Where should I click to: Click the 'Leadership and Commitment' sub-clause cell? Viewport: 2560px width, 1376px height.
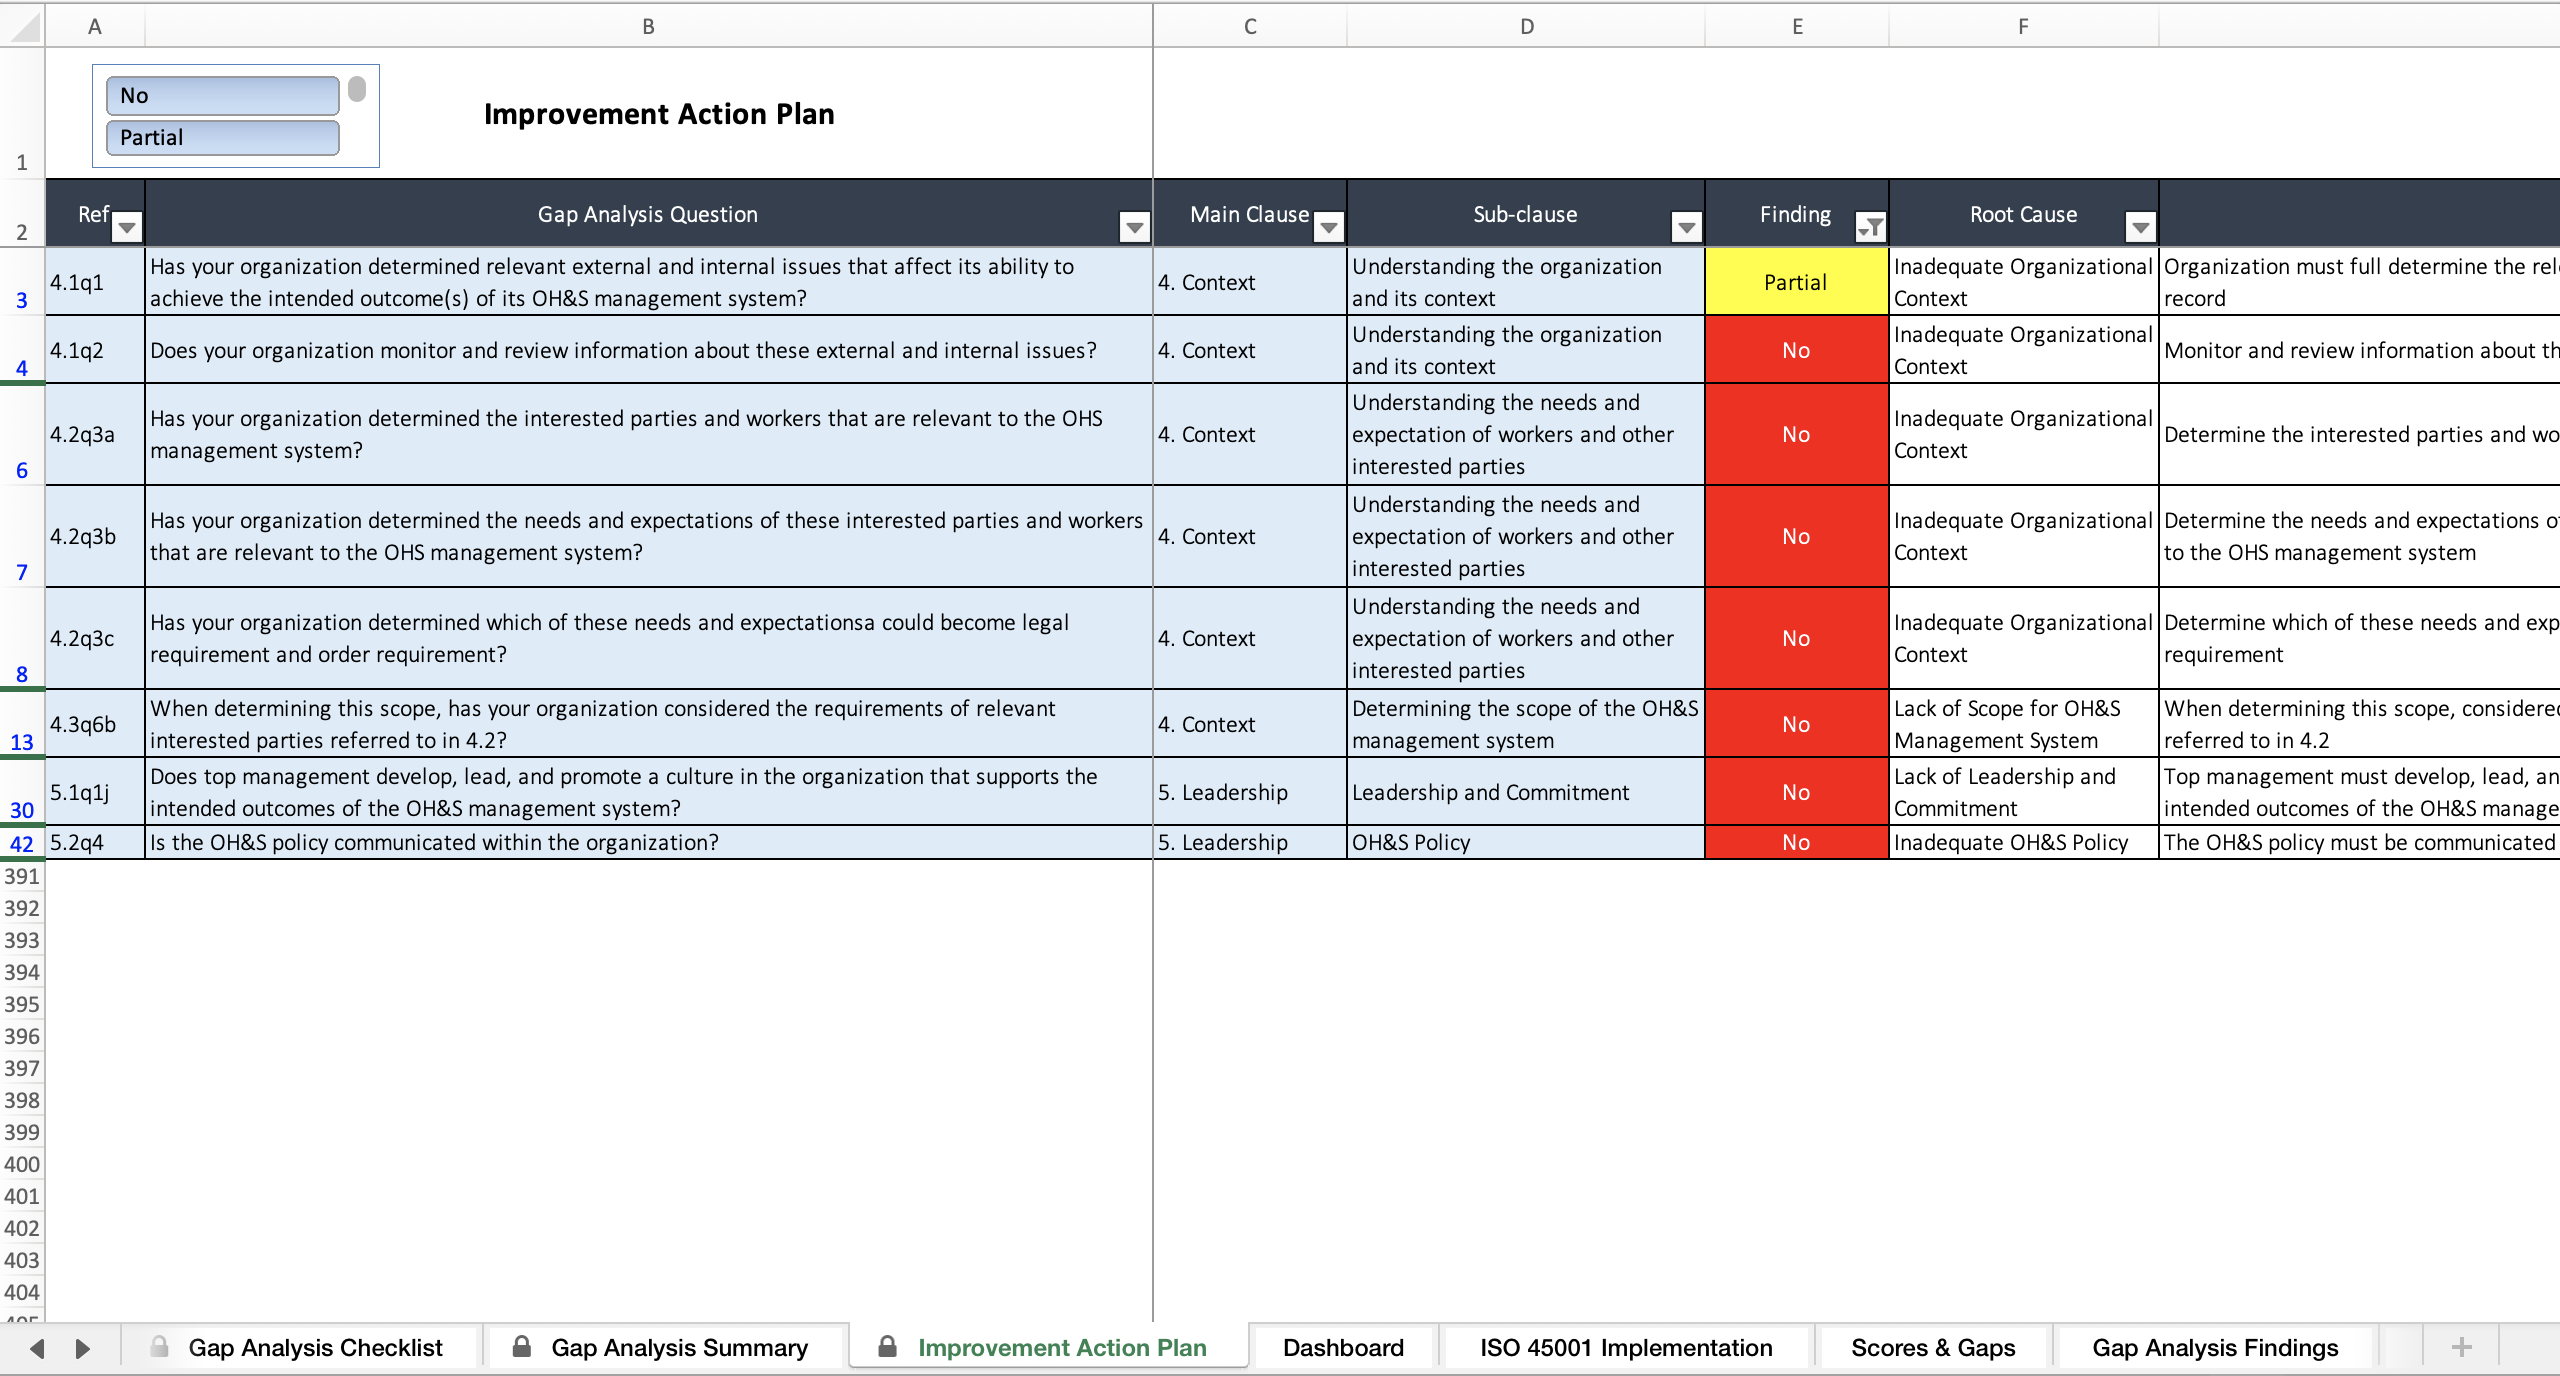[x=1526, y=792]
